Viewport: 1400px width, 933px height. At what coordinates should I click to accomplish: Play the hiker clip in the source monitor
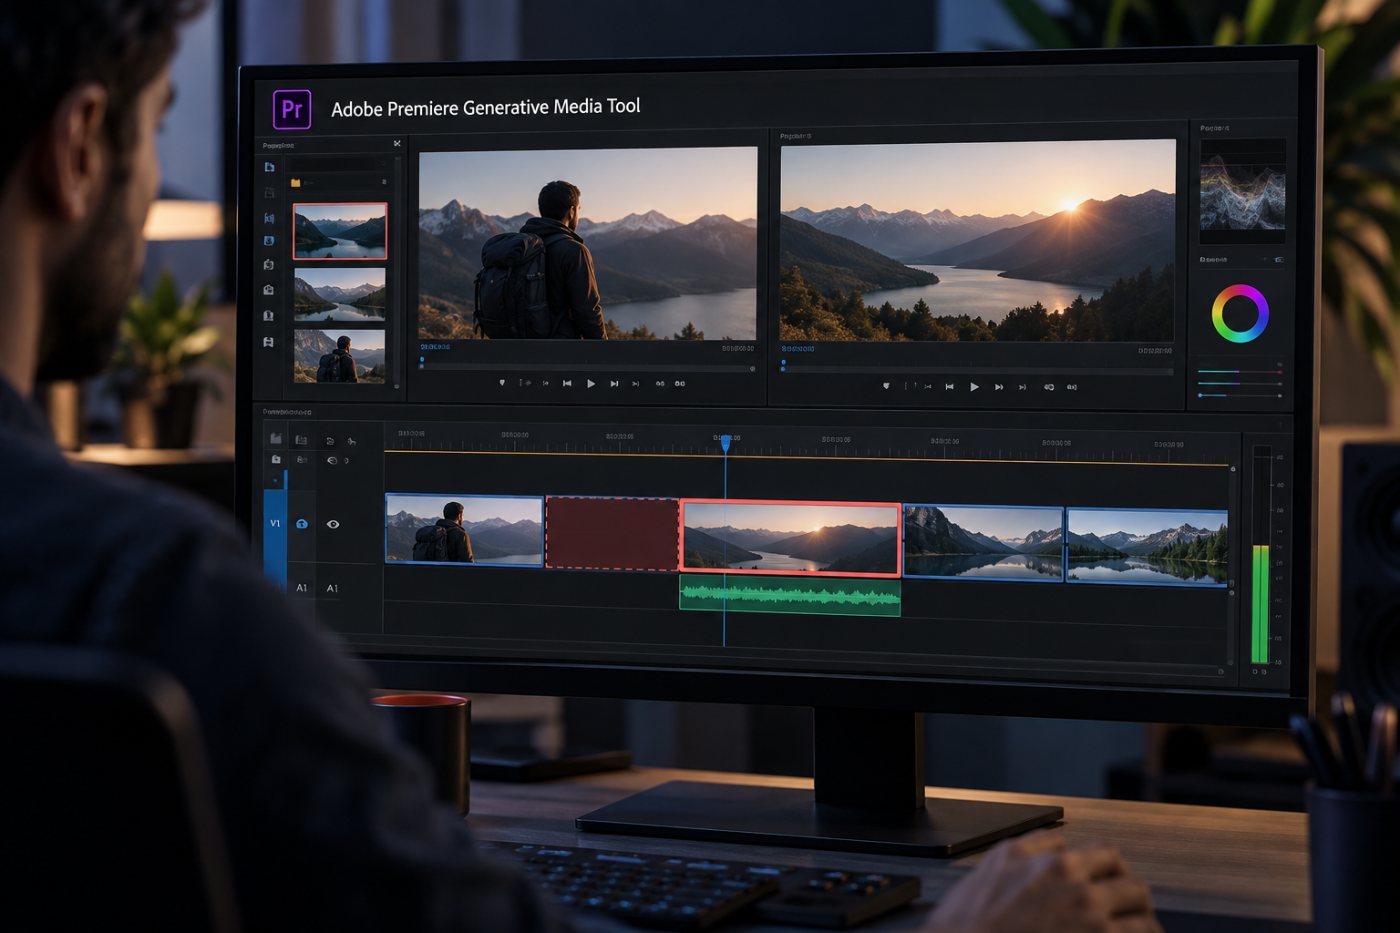(591, 383)
